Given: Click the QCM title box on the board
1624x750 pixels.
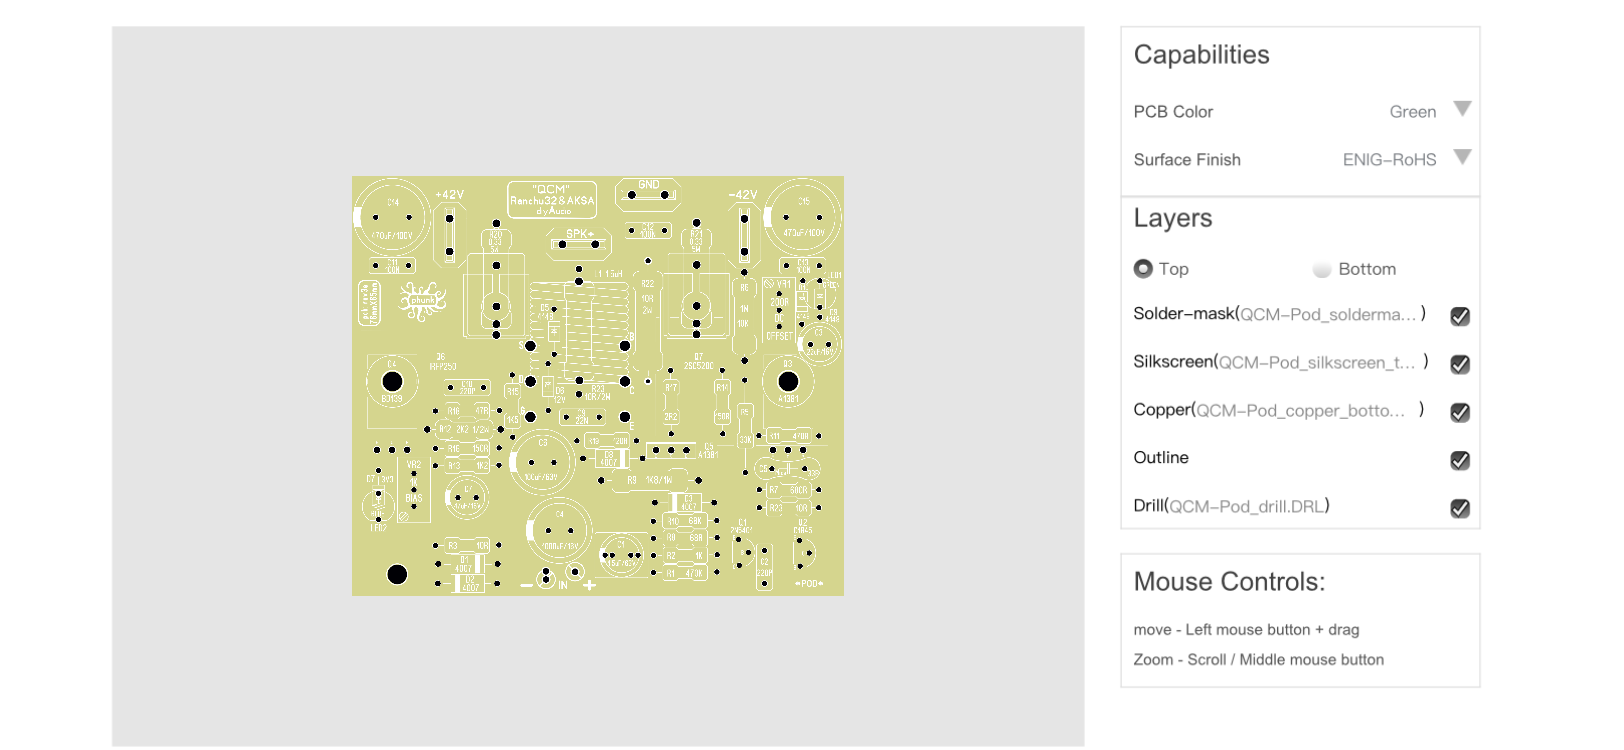Looking at the screenshot, I should pyautogui.click(x=552, y=199).
